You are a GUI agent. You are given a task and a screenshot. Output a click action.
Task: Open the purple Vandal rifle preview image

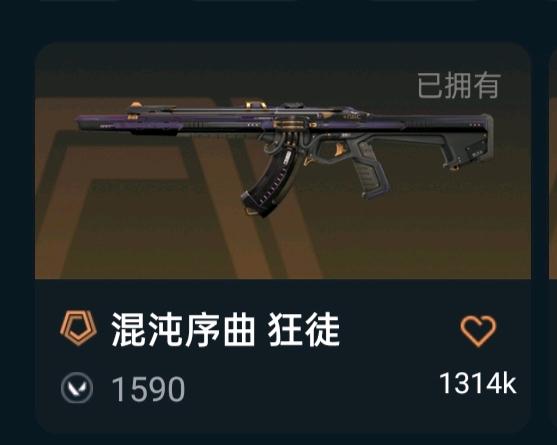pyautogui.click(x=284, y=158)
